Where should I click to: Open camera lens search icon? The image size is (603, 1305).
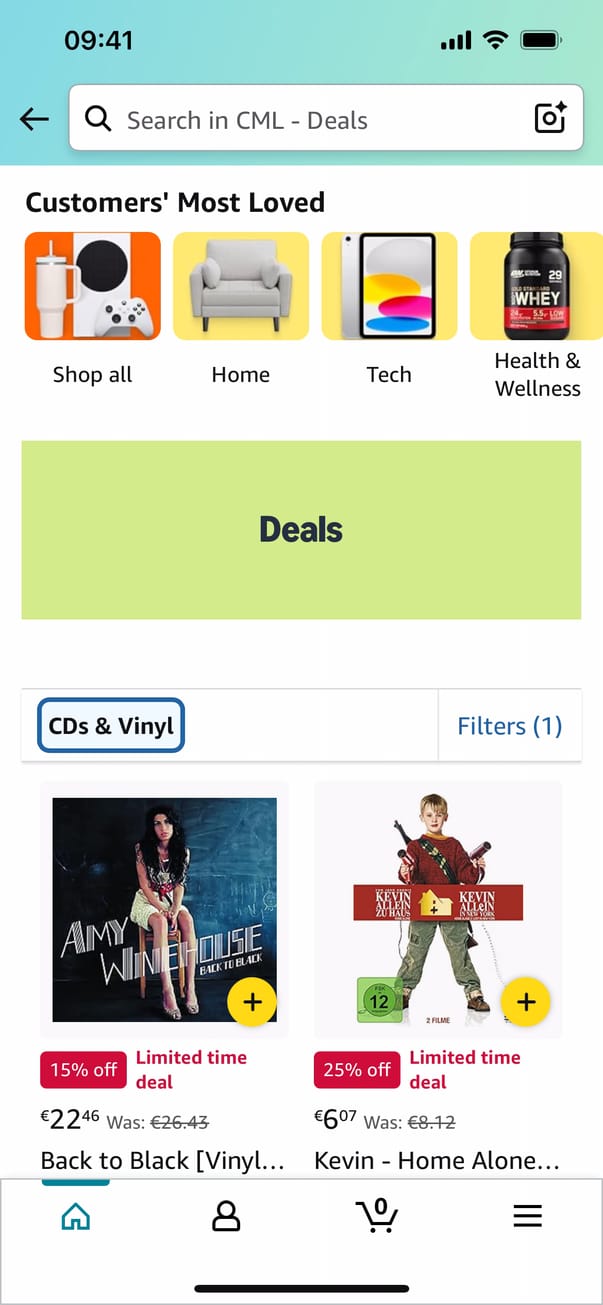pyautogui.click(x=550, y=118)
